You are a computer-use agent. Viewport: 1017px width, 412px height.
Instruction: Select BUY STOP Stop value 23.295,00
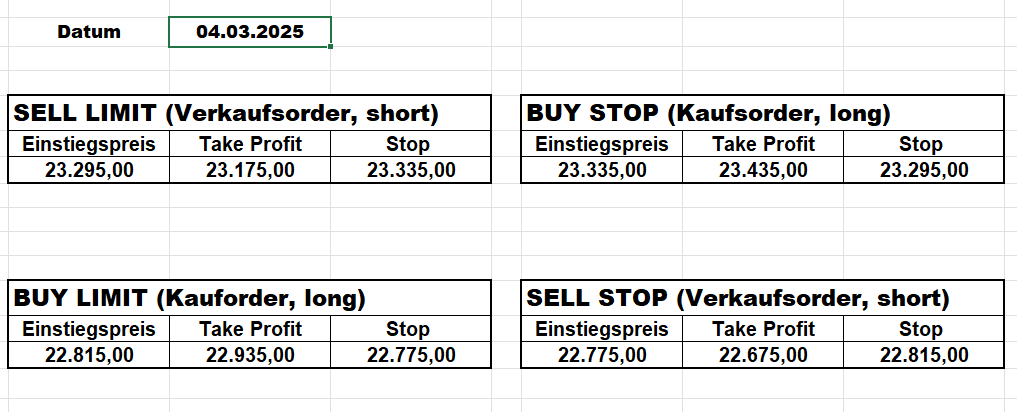click(924, 170)
